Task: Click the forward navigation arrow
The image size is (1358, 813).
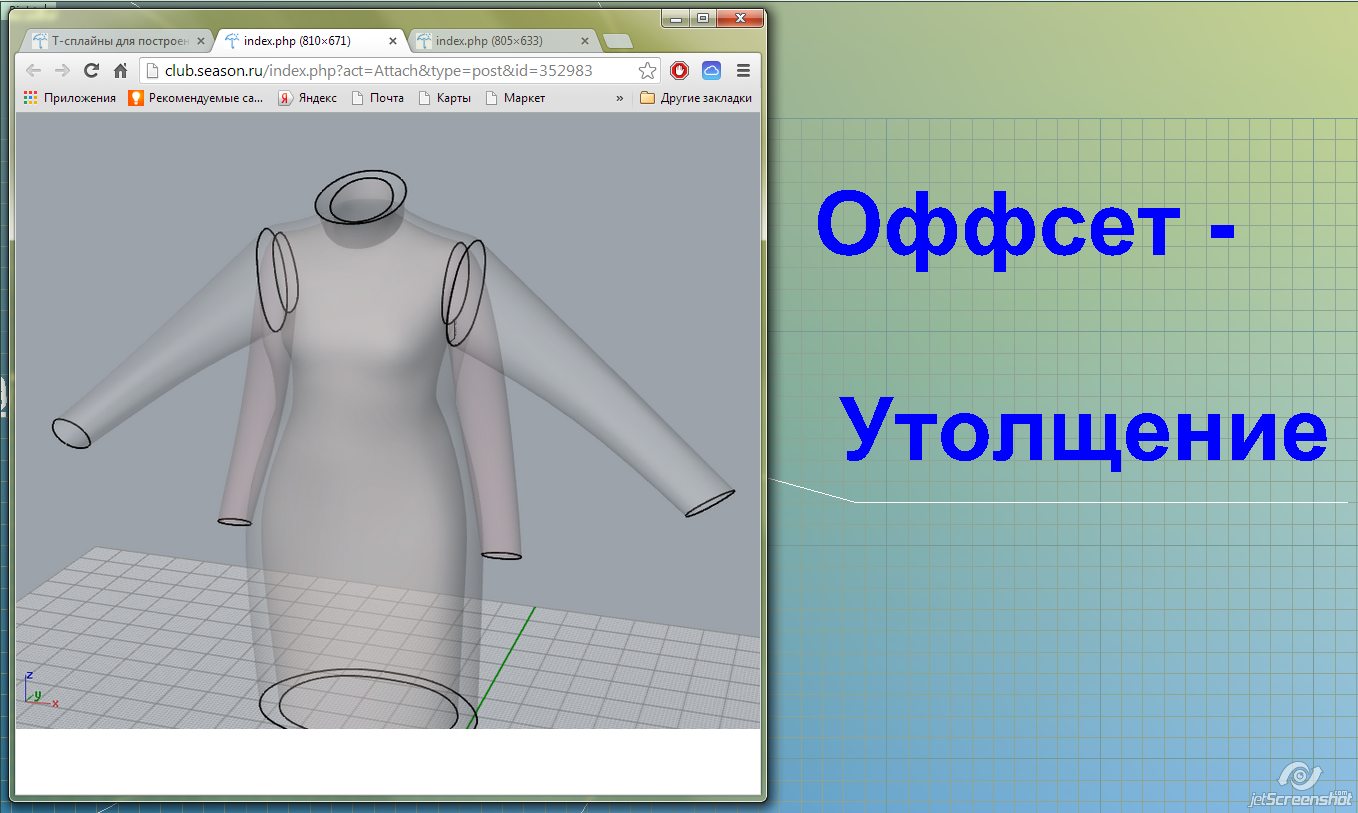Action: 62,71
